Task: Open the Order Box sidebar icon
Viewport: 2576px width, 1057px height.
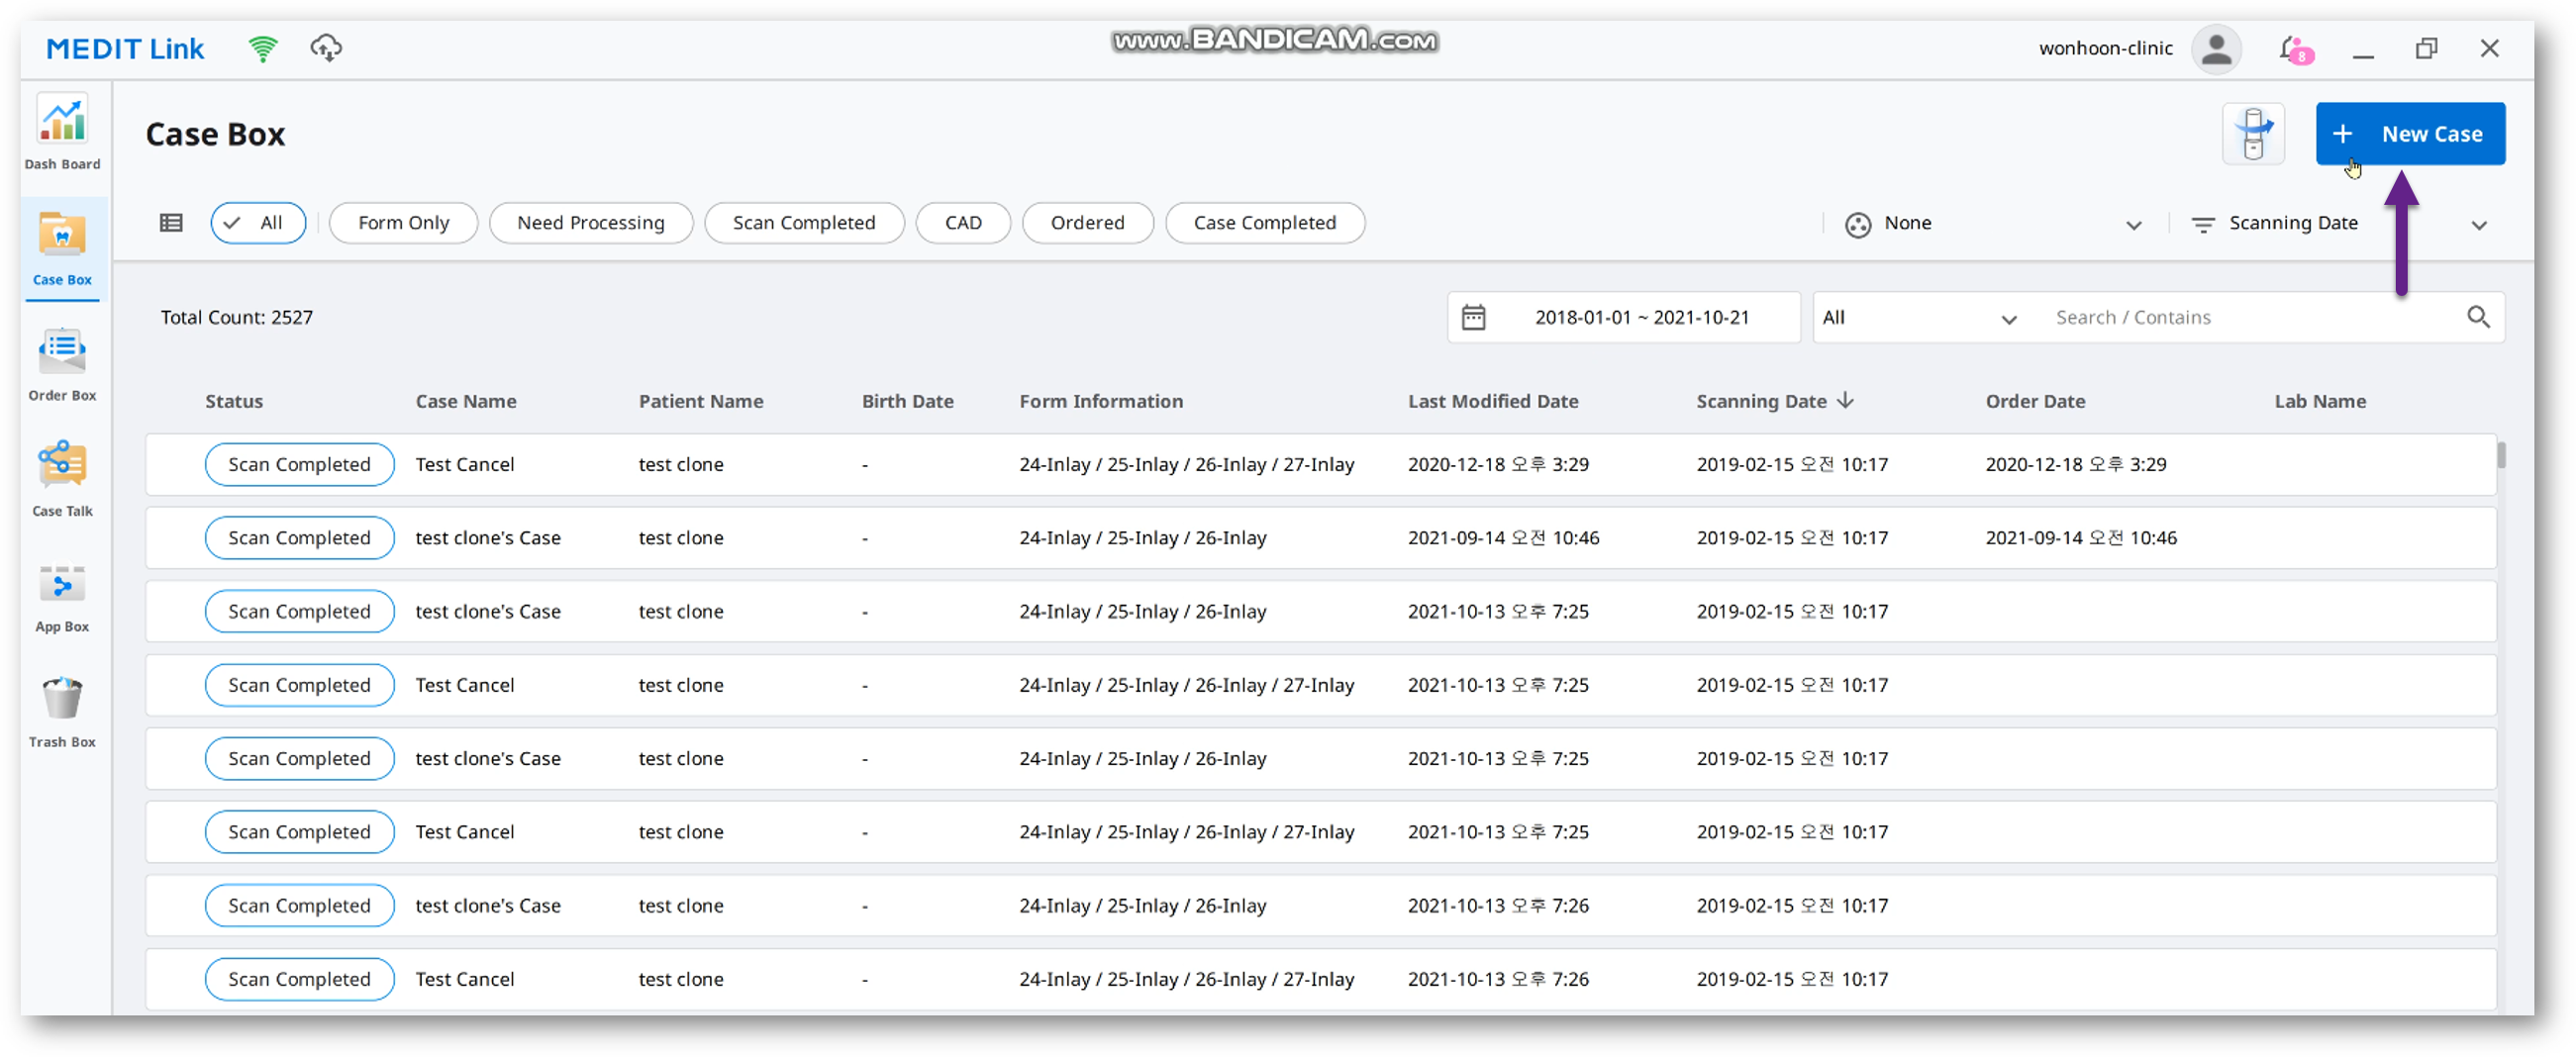Action: tap(62, 364)
